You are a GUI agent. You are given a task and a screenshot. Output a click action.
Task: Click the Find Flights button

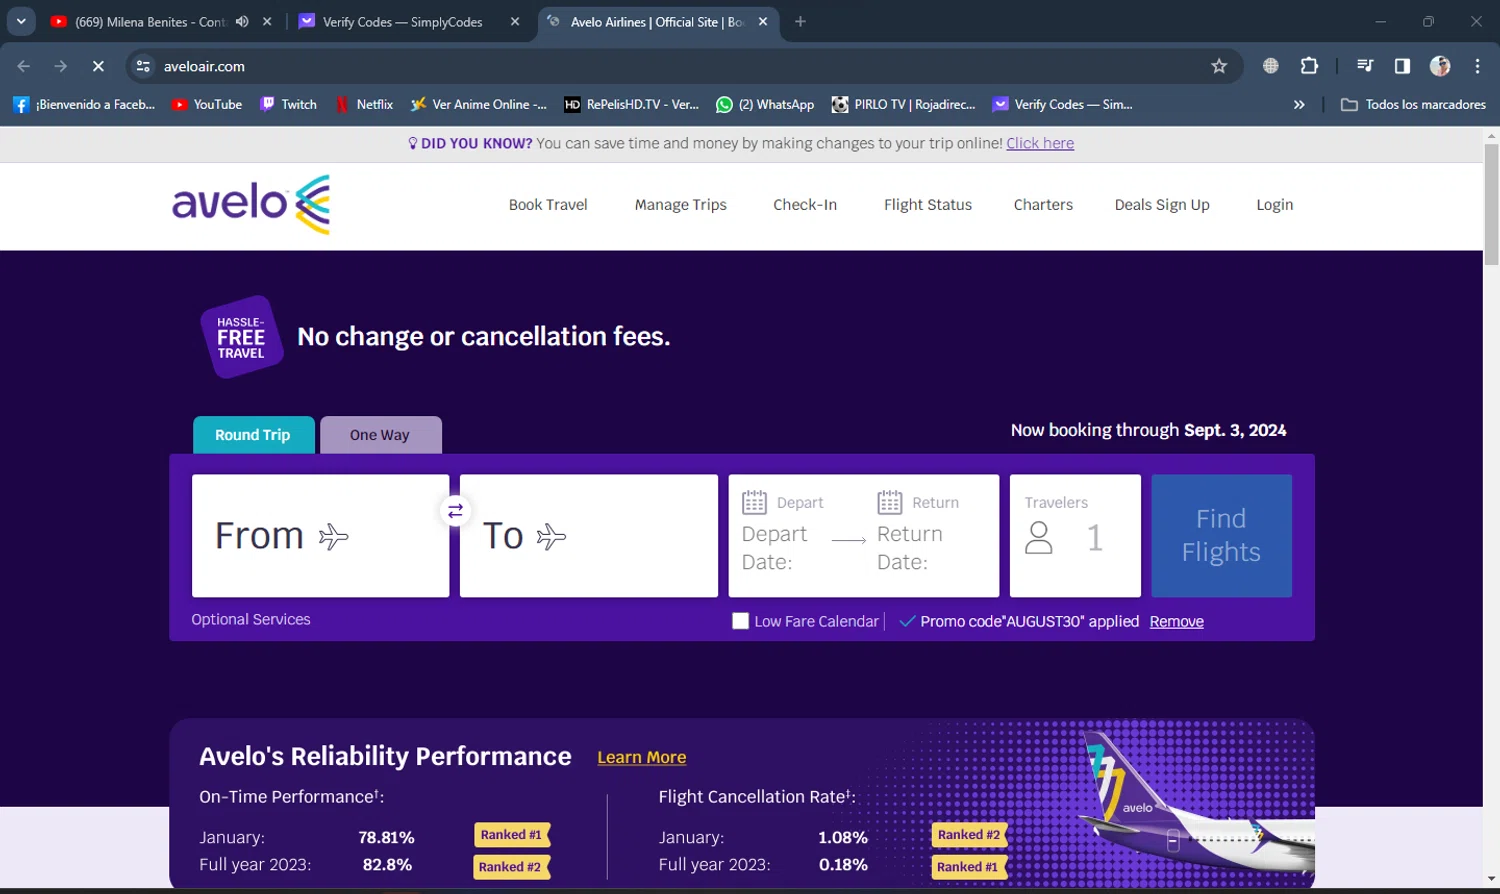(1221, 536)
